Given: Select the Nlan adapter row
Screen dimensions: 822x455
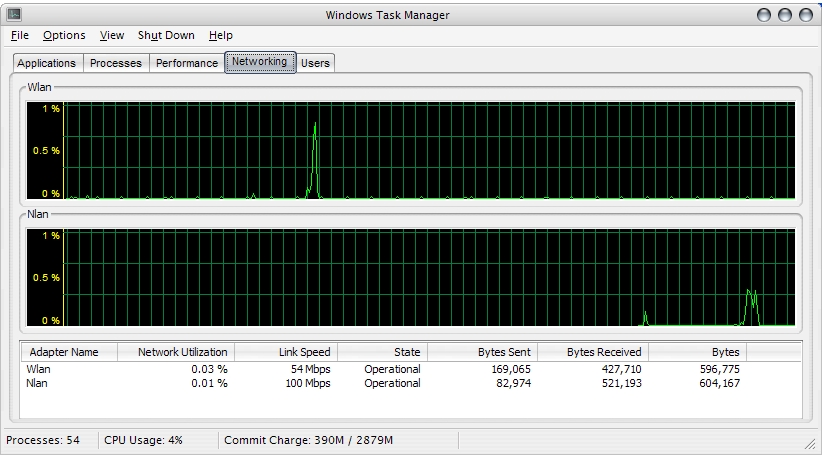Looking at the screenshot, I should 410,383.
